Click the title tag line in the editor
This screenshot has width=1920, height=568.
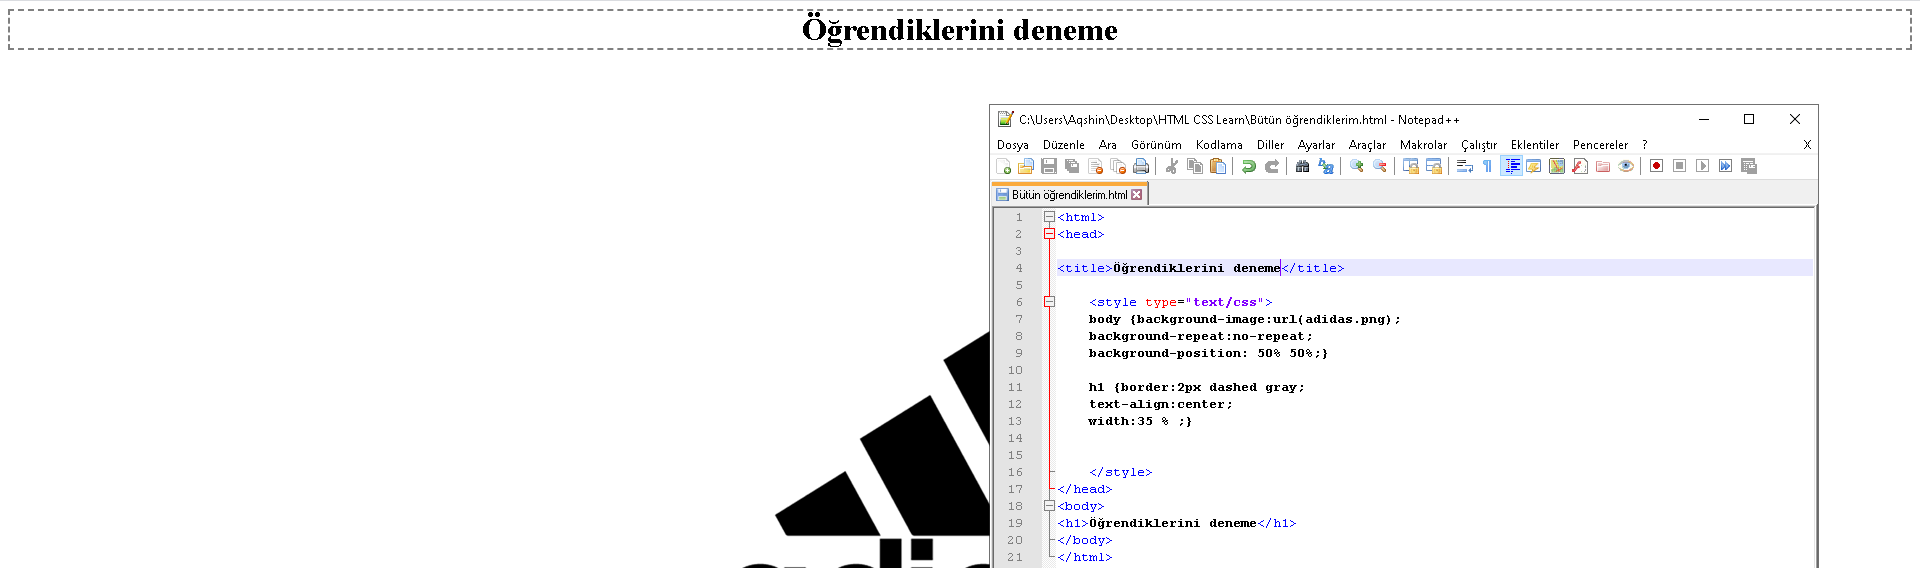(1201, 268)
